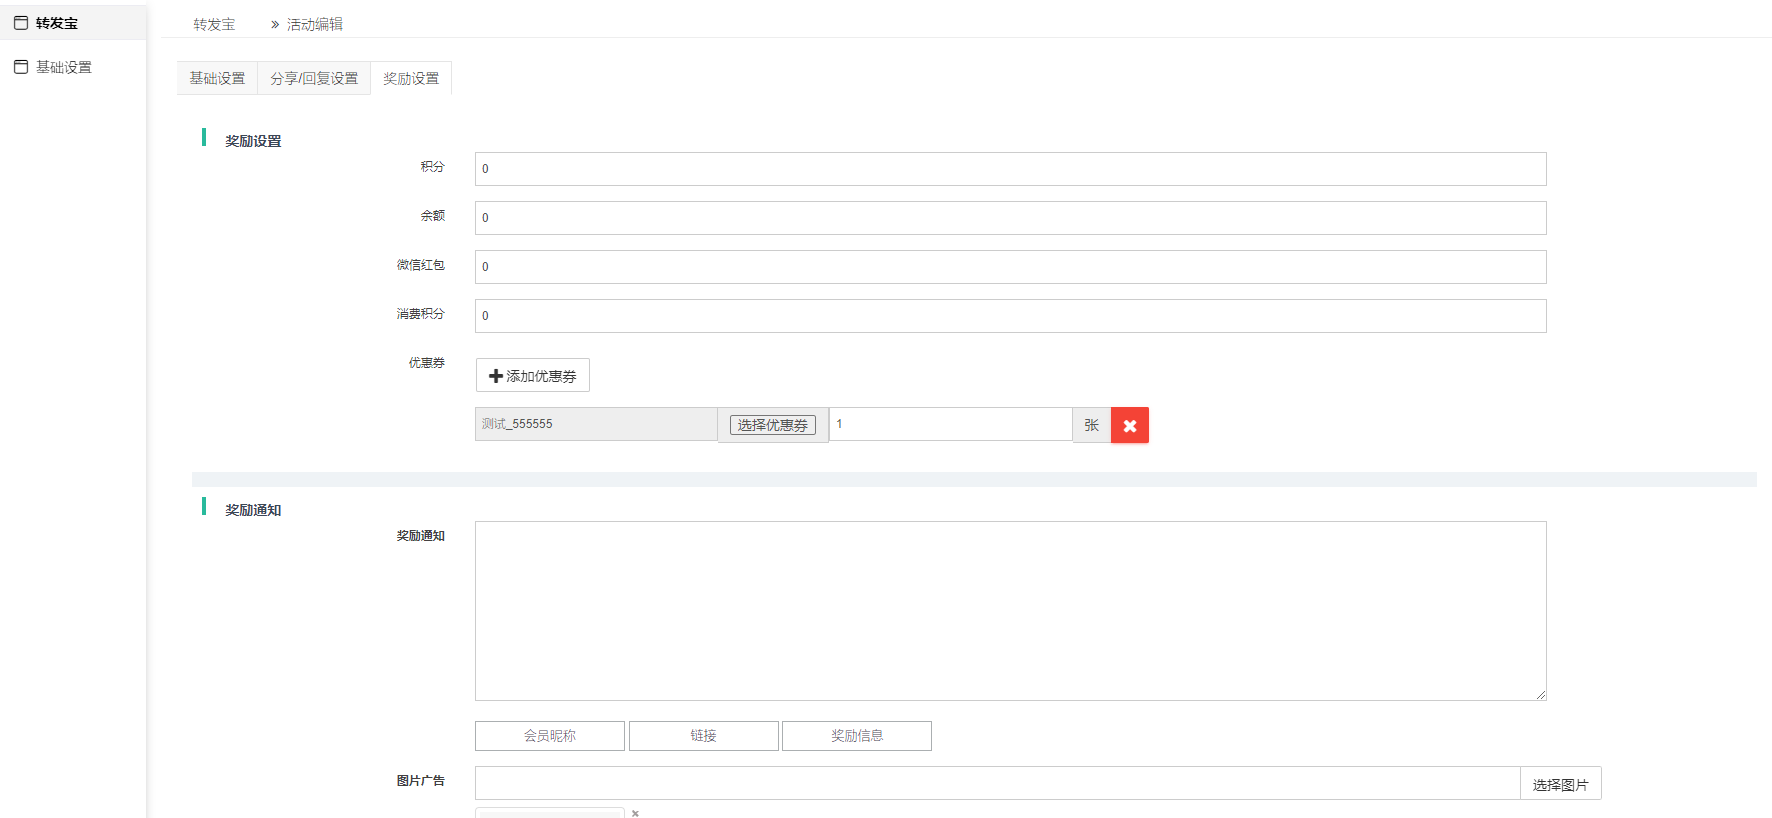Image resolution: width=1772 pixels, height=818 pixels.
Task: Click the 基础设置 sidebar menu icon
Action: click(x=21, y=67)
